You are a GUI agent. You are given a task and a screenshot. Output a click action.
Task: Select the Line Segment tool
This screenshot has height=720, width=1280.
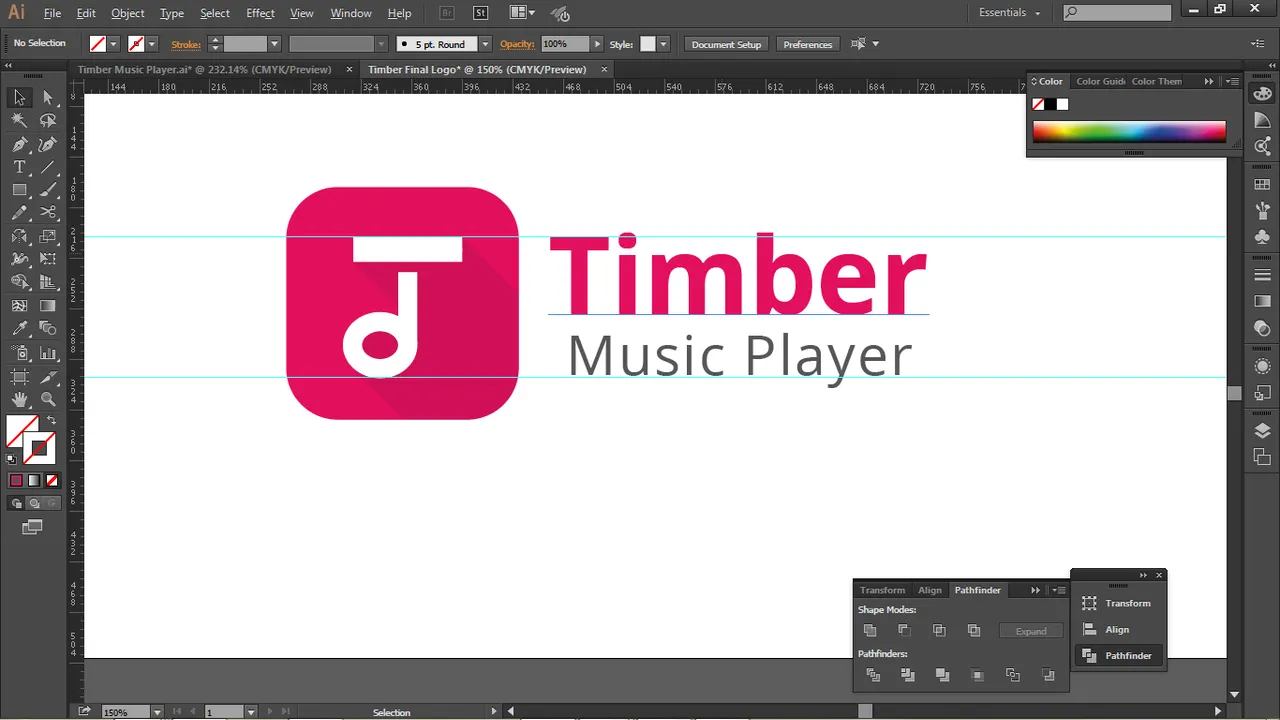point(48,167)
